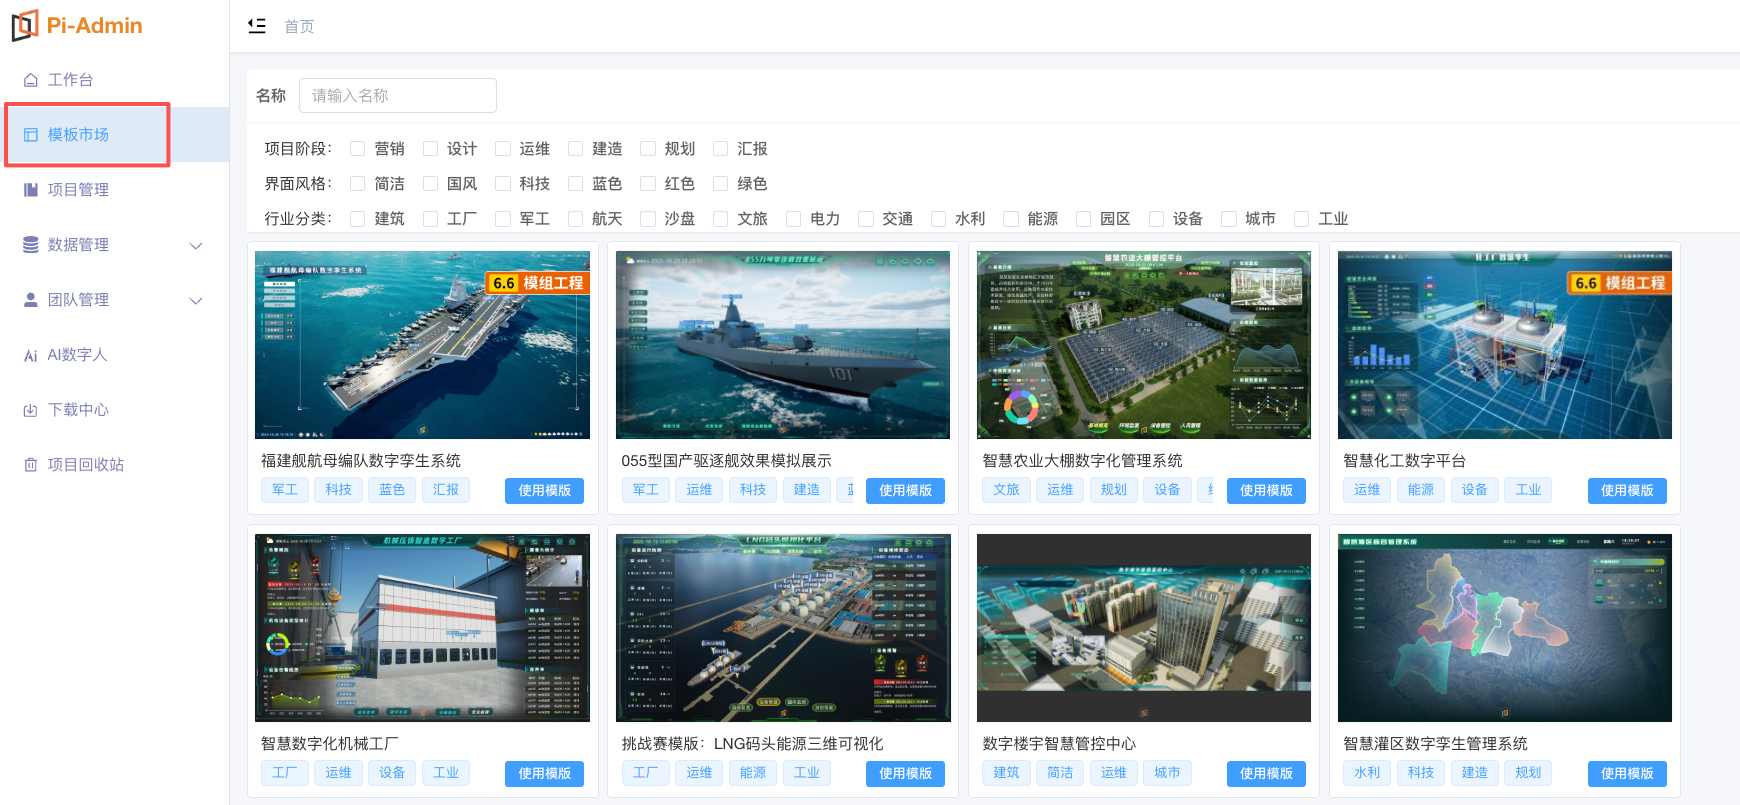Click the 团队管理 person icon
1740x805 pixels.
31,300
